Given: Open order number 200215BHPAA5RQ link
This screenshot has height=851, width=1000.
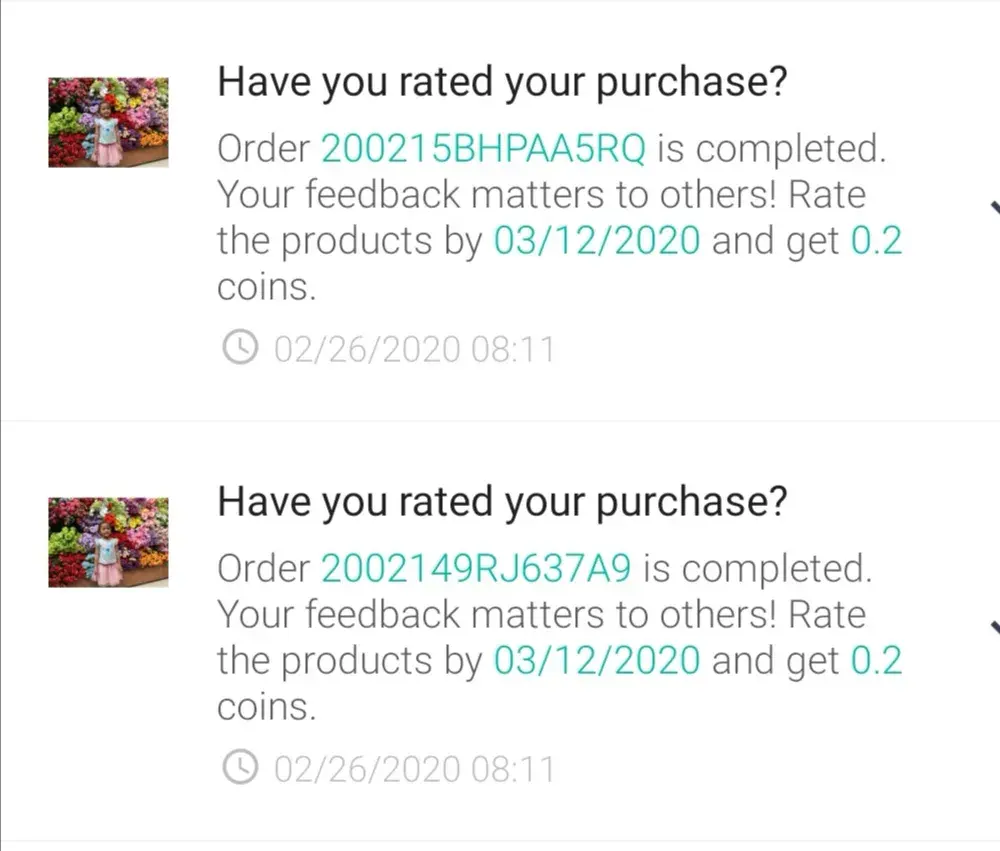Looking at the screenshot, I should coord(483,149).
